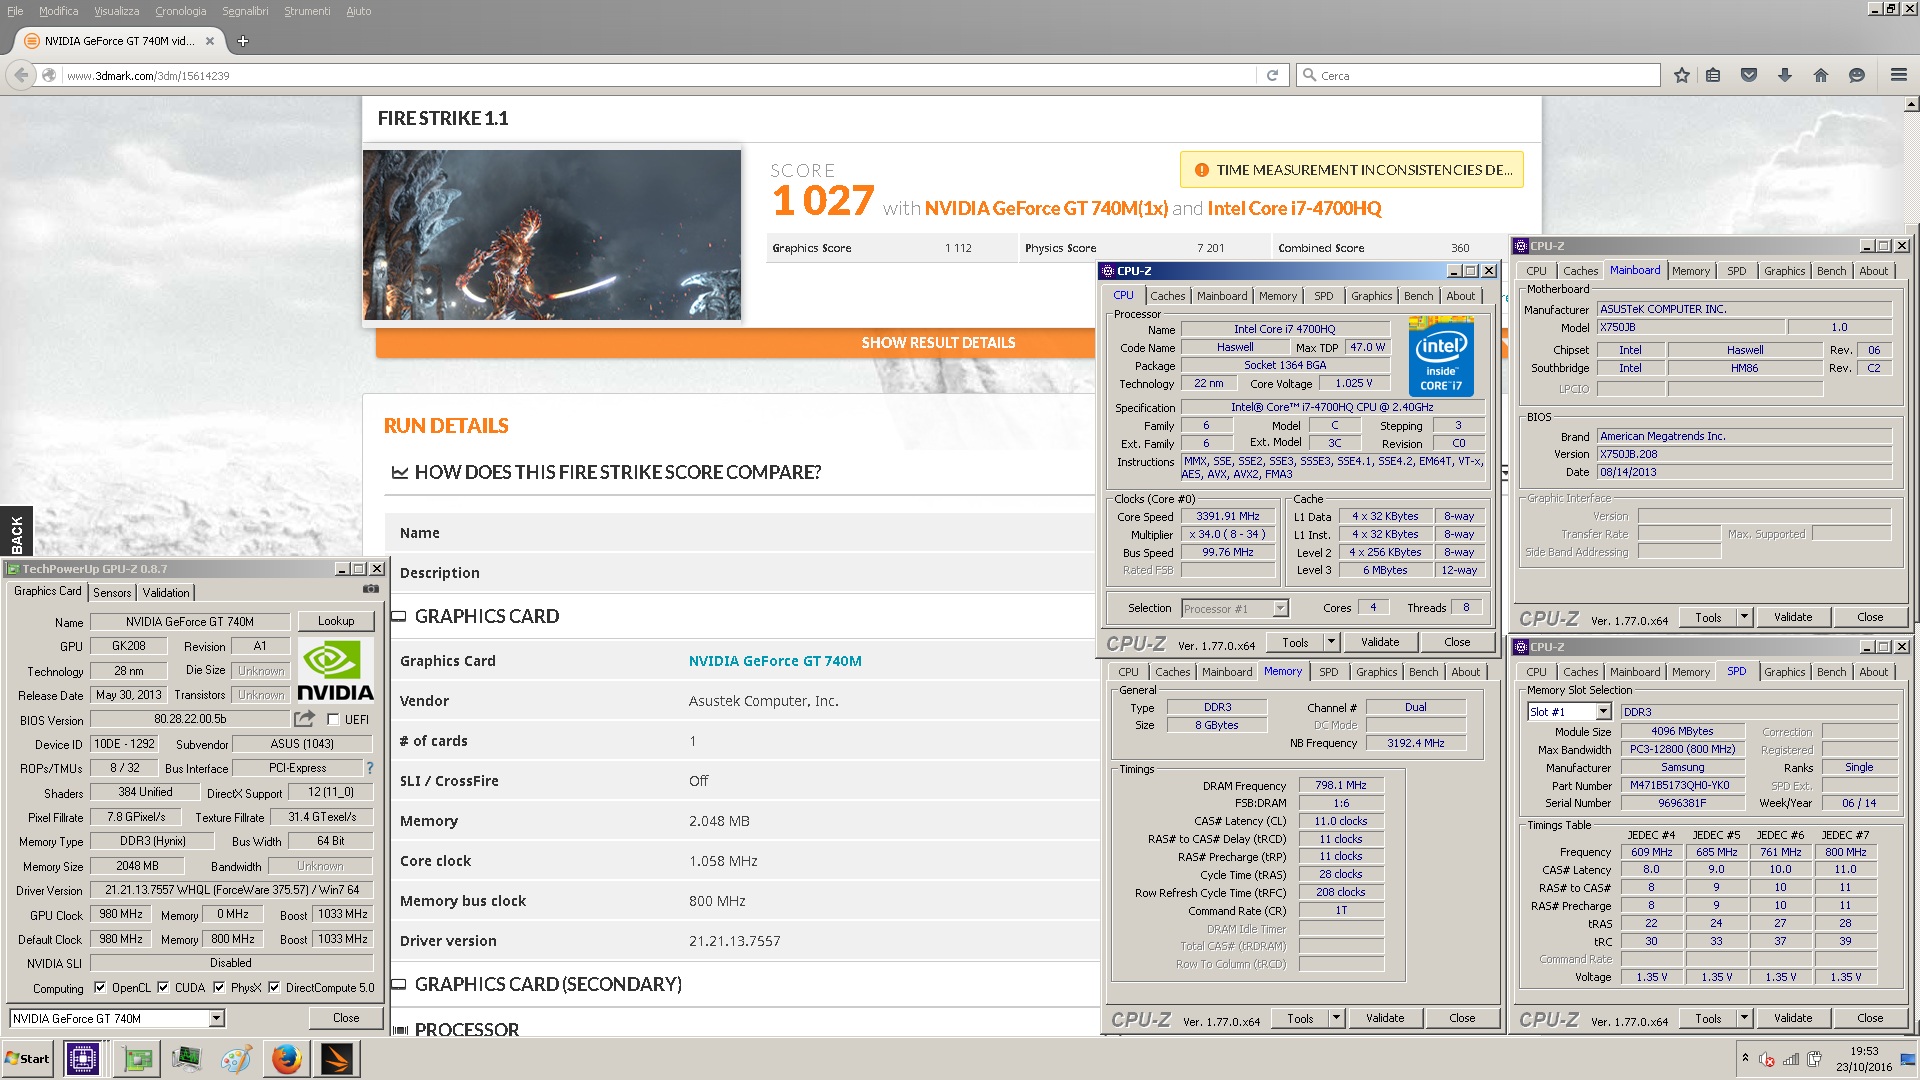Click the Fire Strike result thumbnail

(x=552, y=235)
